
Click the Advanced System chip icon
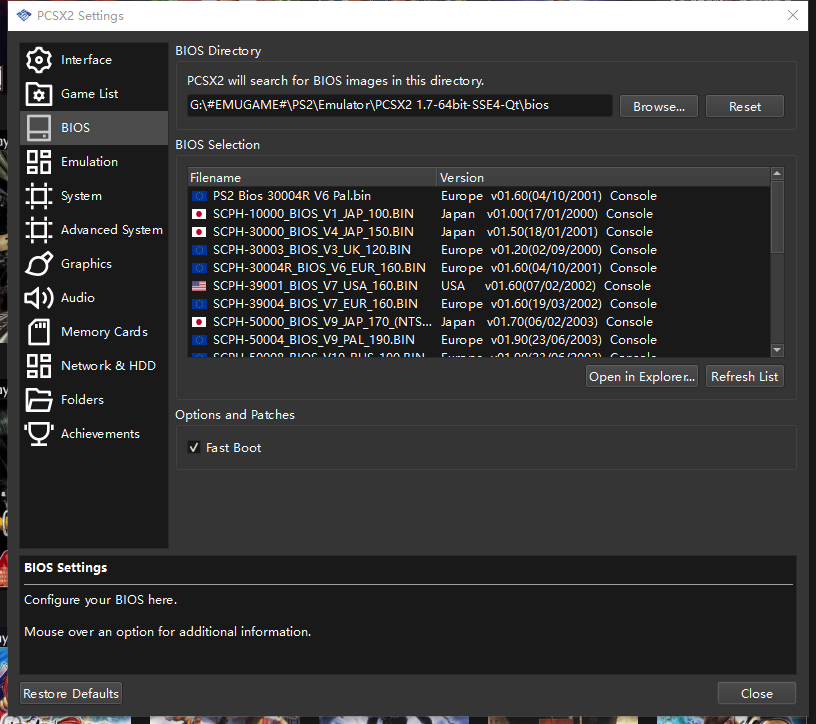click(x=39, y=230)
